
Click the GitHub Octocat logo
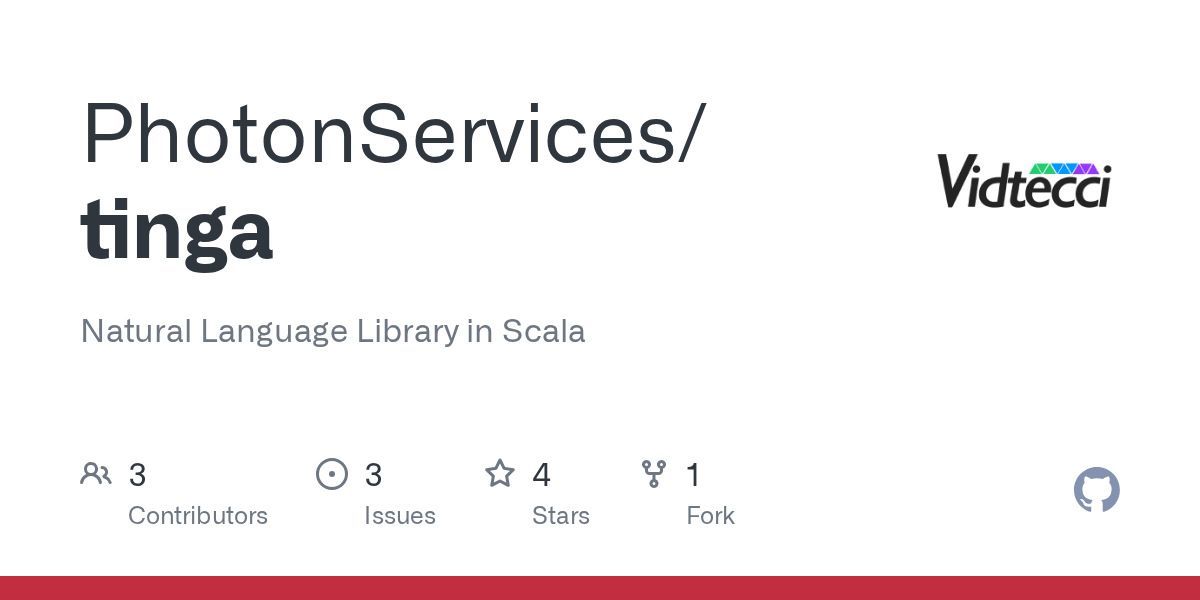[1097, 490]
